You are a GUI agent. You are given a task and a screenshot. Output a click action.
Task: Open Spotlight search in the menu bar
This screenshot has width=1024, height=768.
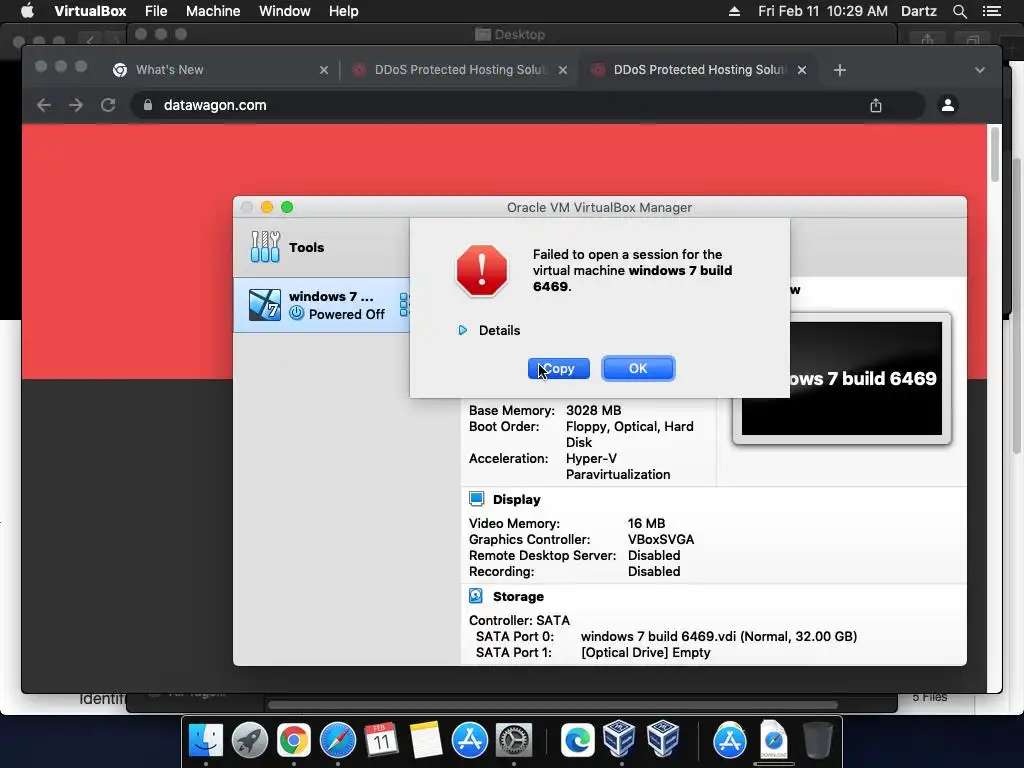point(959,11)
